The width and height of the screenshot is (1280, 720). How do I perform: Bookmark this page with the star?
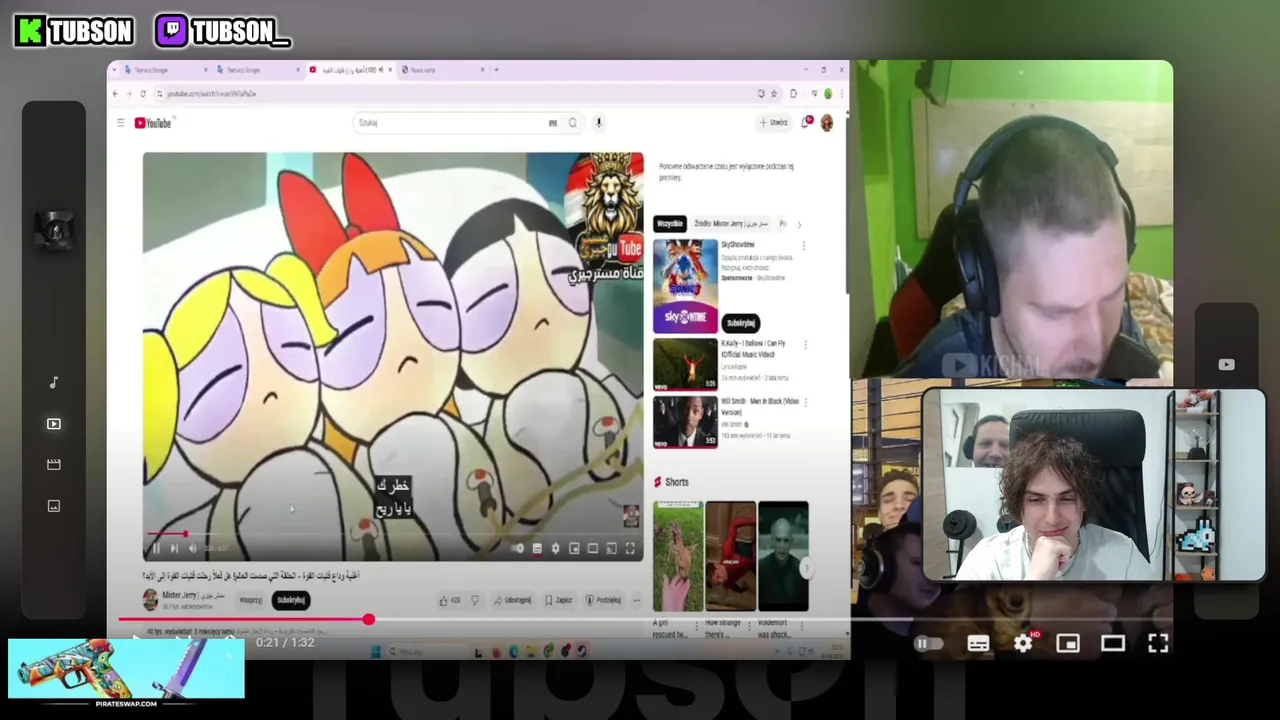[x=773, y=94]
